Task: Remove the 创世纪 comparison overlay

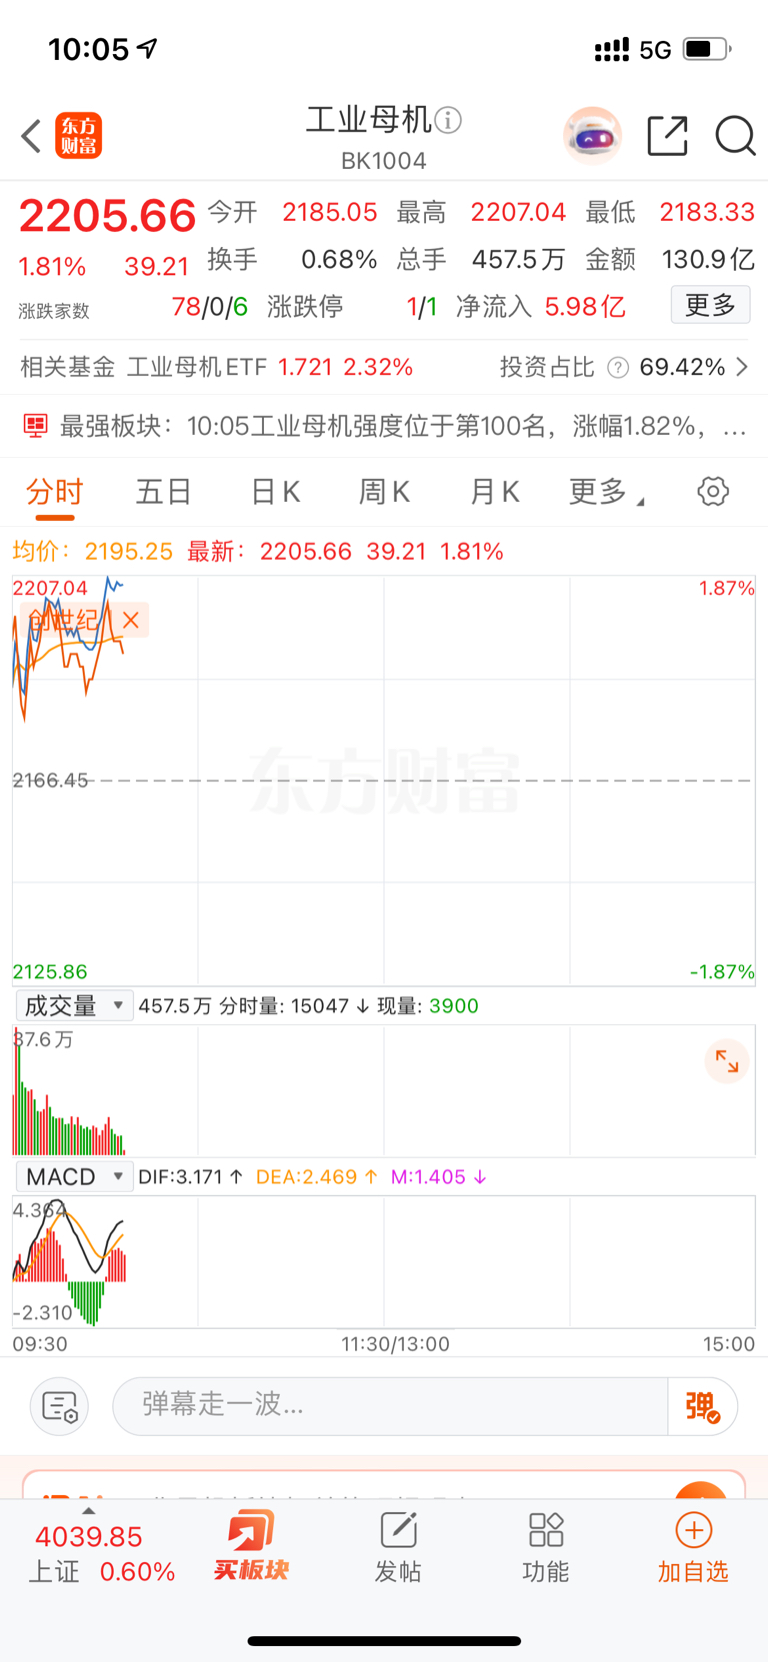Action: [130, 620]
